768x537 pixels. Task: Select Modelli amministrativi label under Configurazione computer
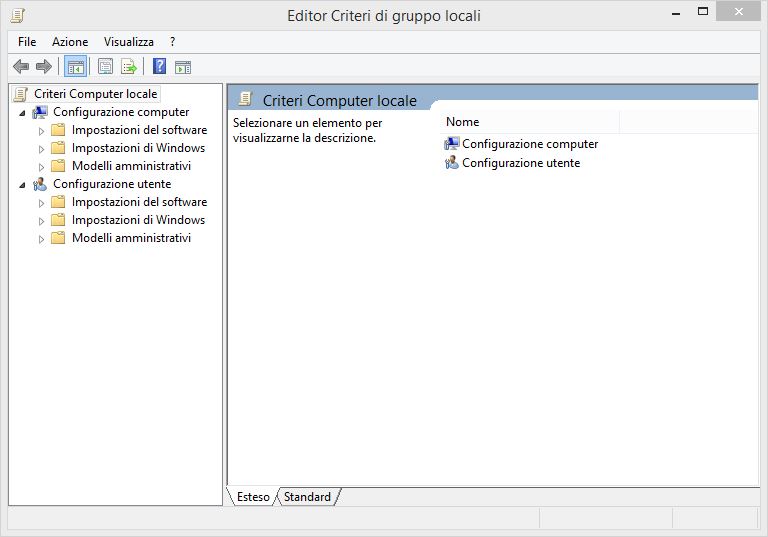coord(131,166)
